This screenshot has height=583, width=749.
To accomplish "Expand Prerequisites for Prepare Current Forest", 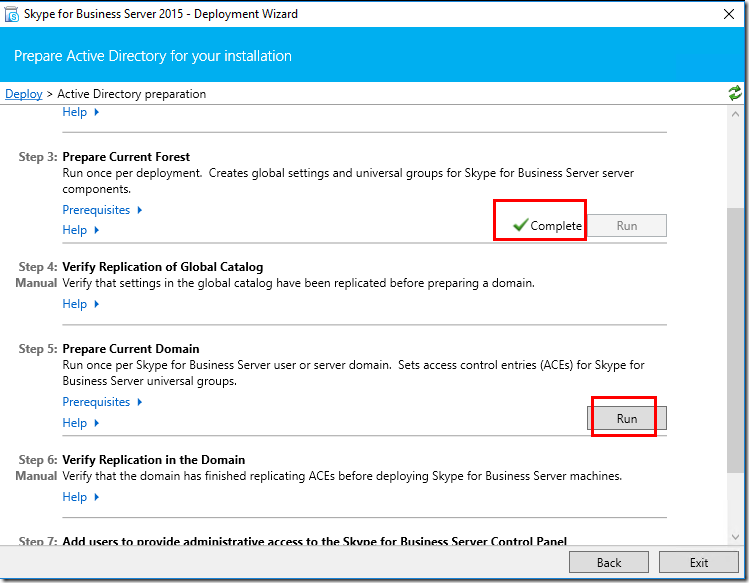I will 102,210.
